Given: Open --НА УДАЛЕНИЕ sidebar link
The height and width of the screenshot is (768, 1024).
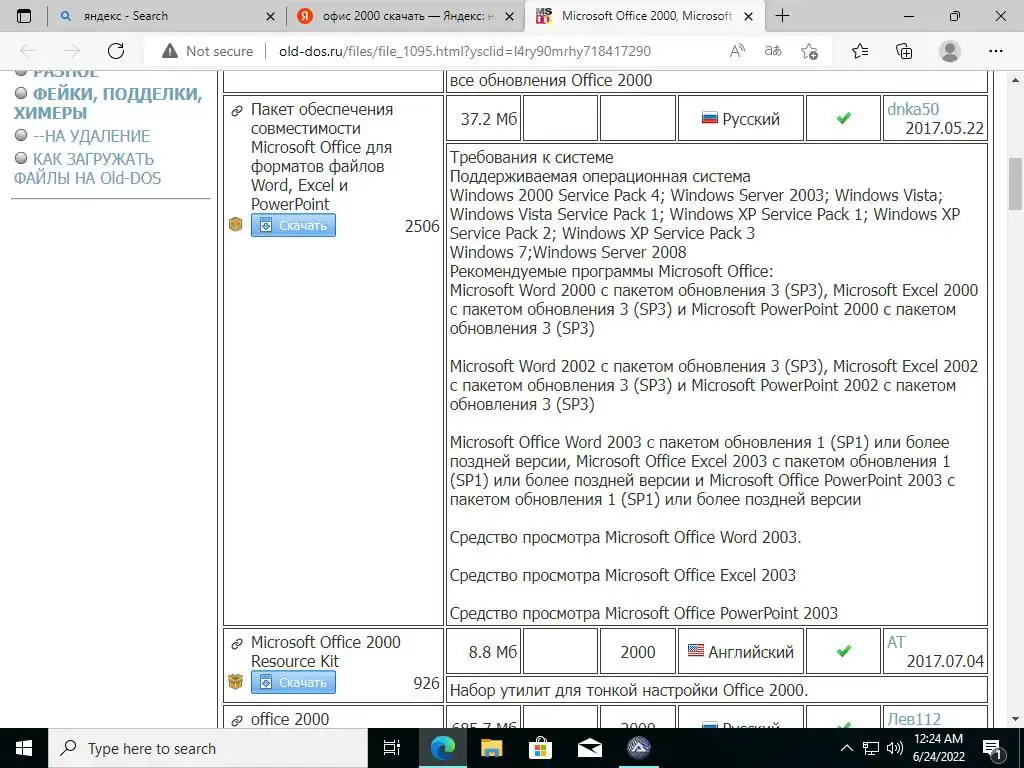Looking at the screenshot, I should [91, 136].
